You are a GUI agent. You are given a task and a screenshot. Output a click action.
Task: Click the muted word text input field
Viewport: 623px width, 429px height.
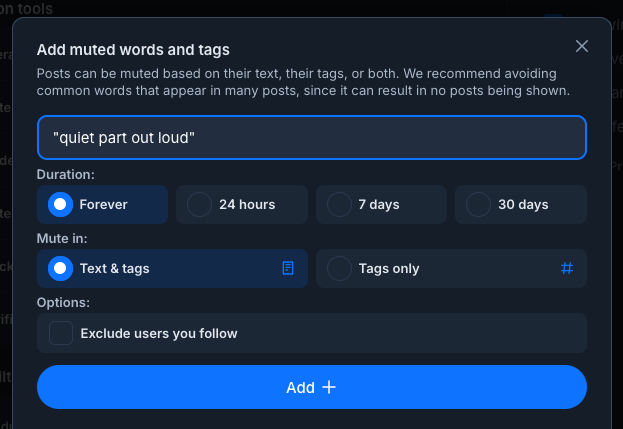tap(311, 138)
